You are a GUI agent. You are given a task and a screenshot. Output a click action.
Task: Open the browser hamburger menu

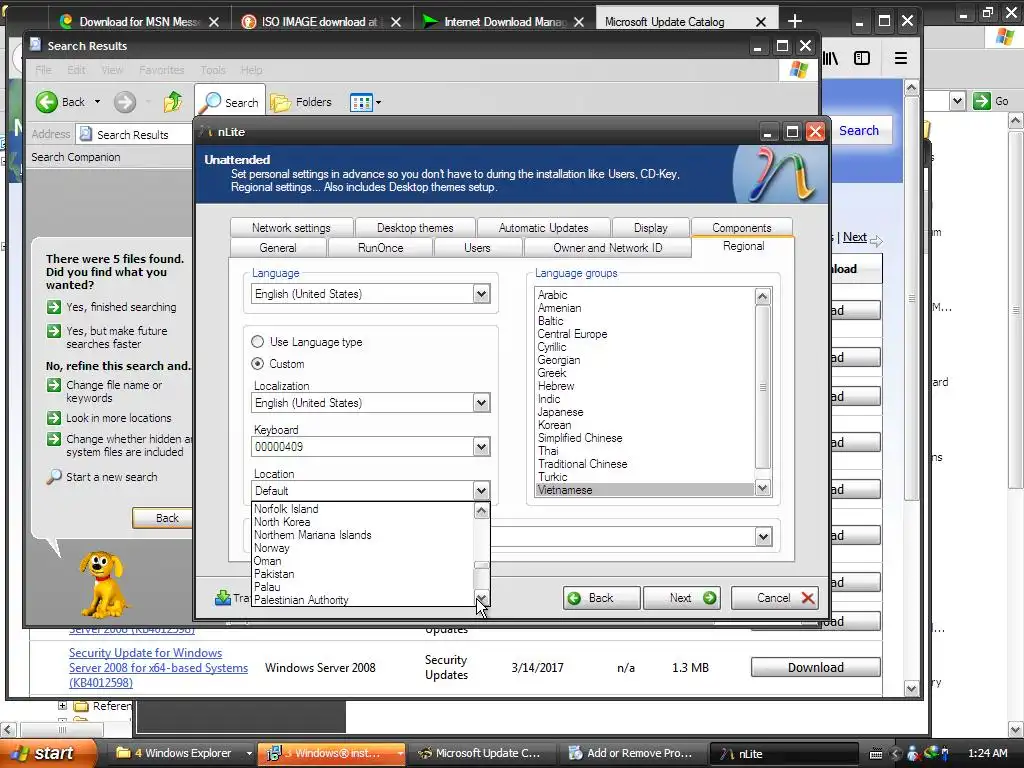(x=901, y=58)
